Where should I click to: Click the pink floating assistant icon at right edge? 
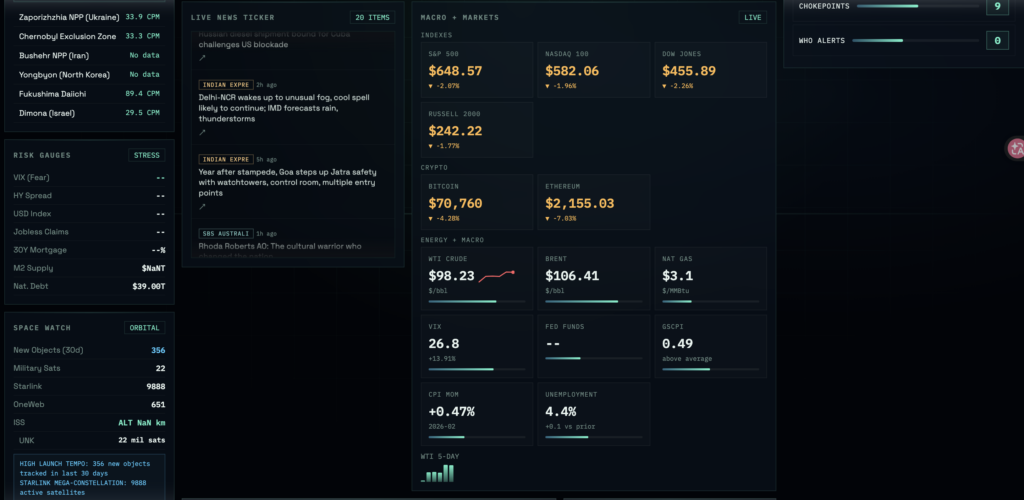(x=1016, y=149)
